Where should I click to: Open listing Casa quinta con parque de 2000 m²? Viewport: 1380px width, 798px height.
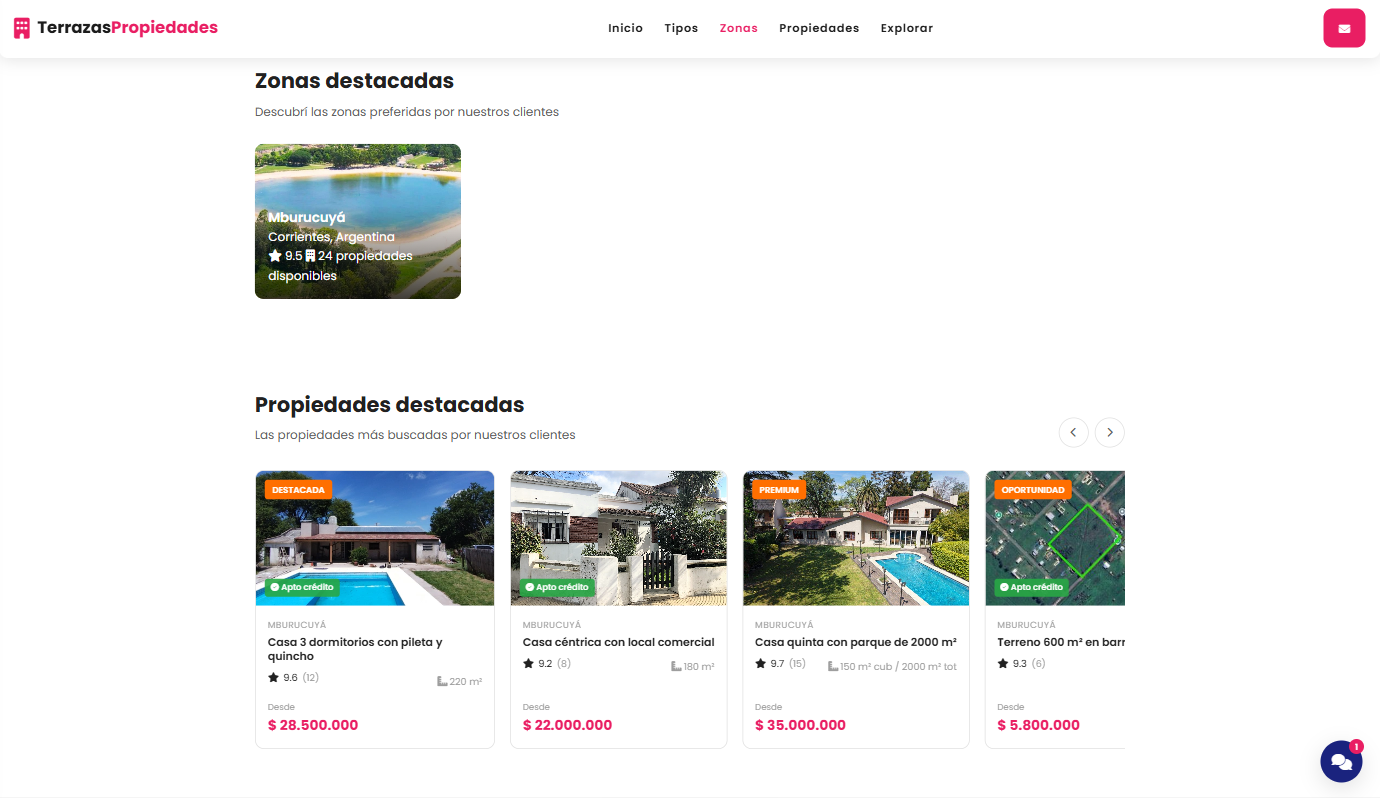[856, 642]
